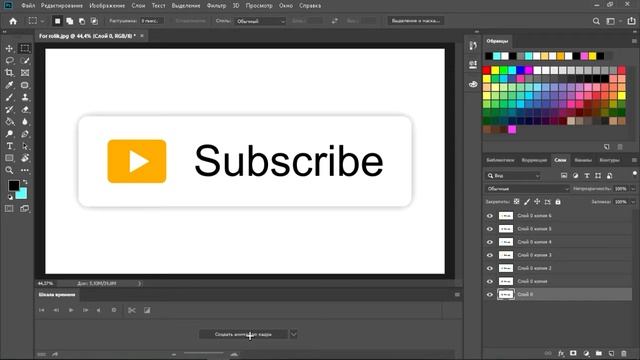The height and width of the screenshot is (360, 640).
Task: Pick the red swatch starting the first grid row
Action: click(x=487, y=70)
